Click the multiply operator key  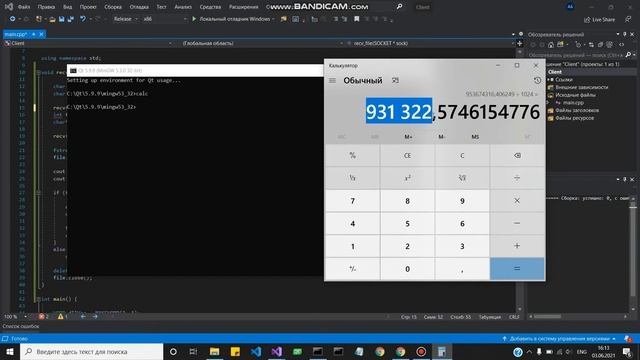(517, 201)
